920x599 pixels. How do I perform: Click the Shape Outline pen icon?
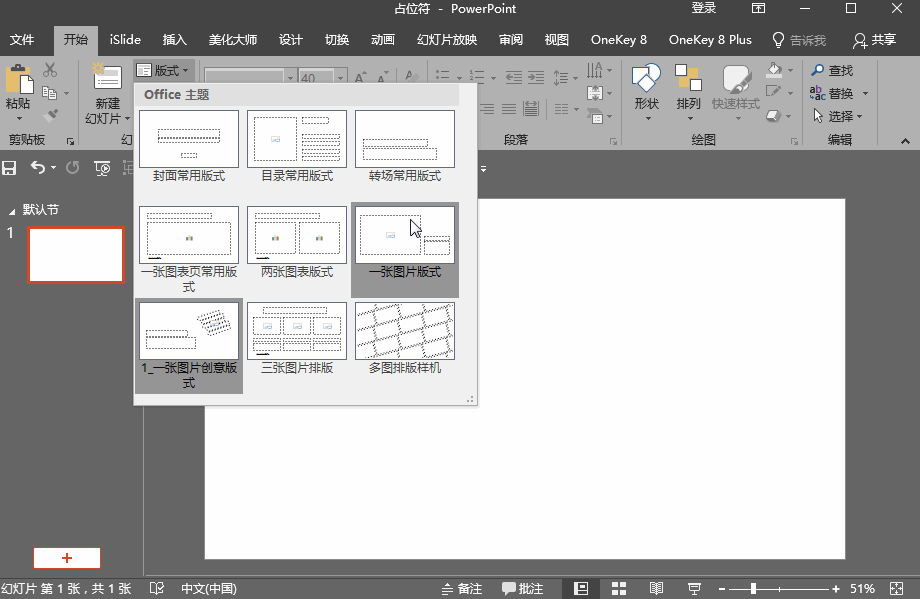point(774,92)
